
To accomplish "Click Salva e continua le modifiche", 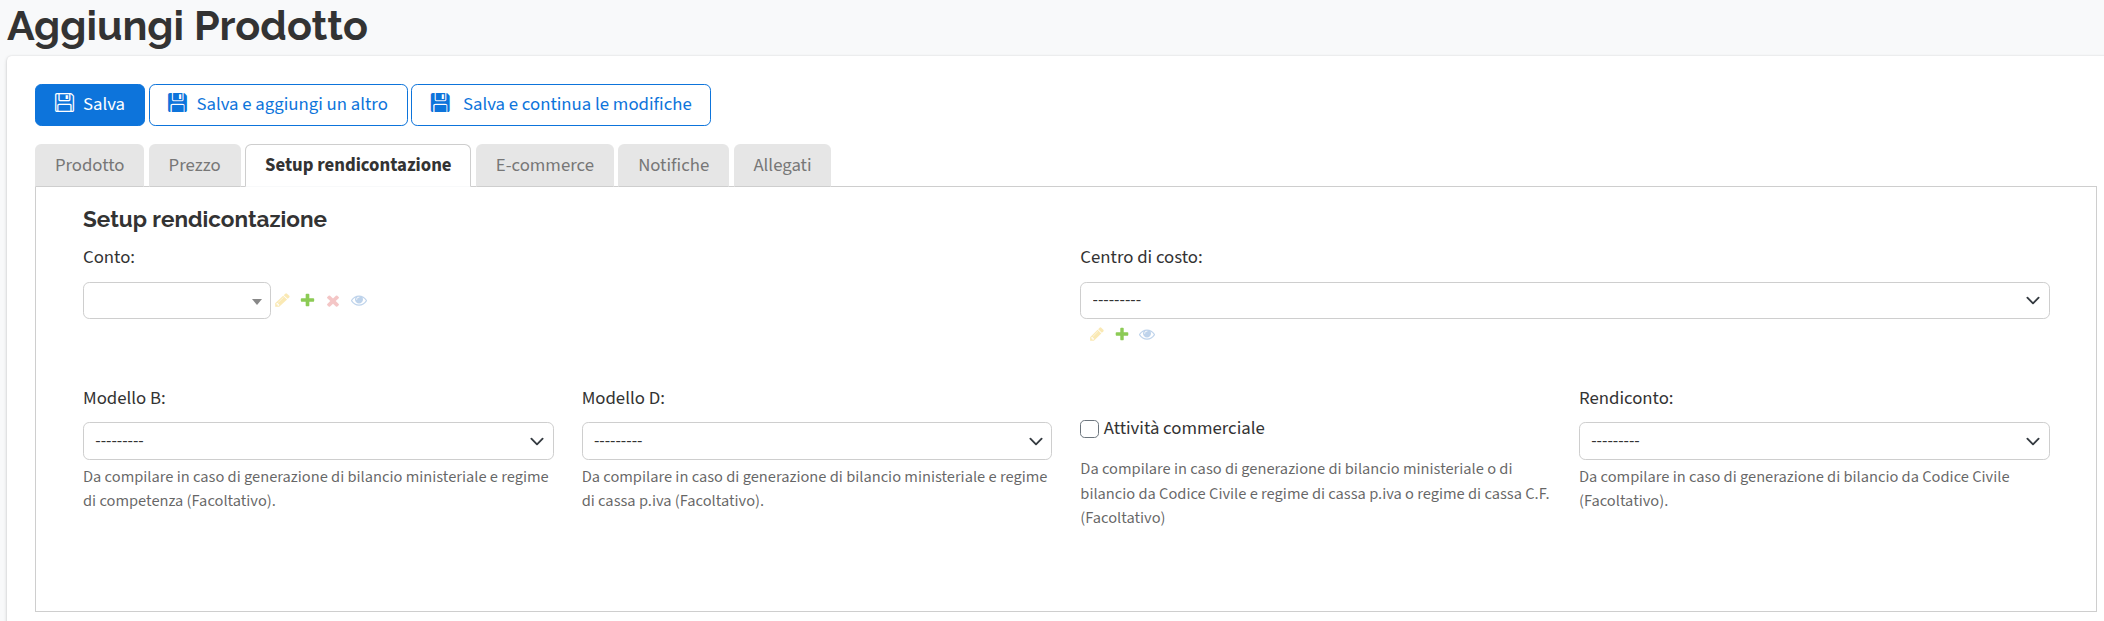I will tap(561, 105).
